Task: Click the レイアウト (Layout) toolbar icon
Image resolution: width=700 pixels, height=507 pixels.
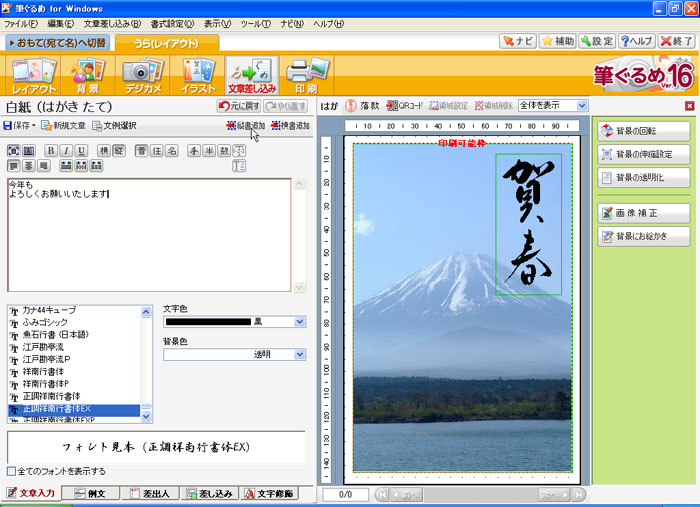Action: point(33,75)
